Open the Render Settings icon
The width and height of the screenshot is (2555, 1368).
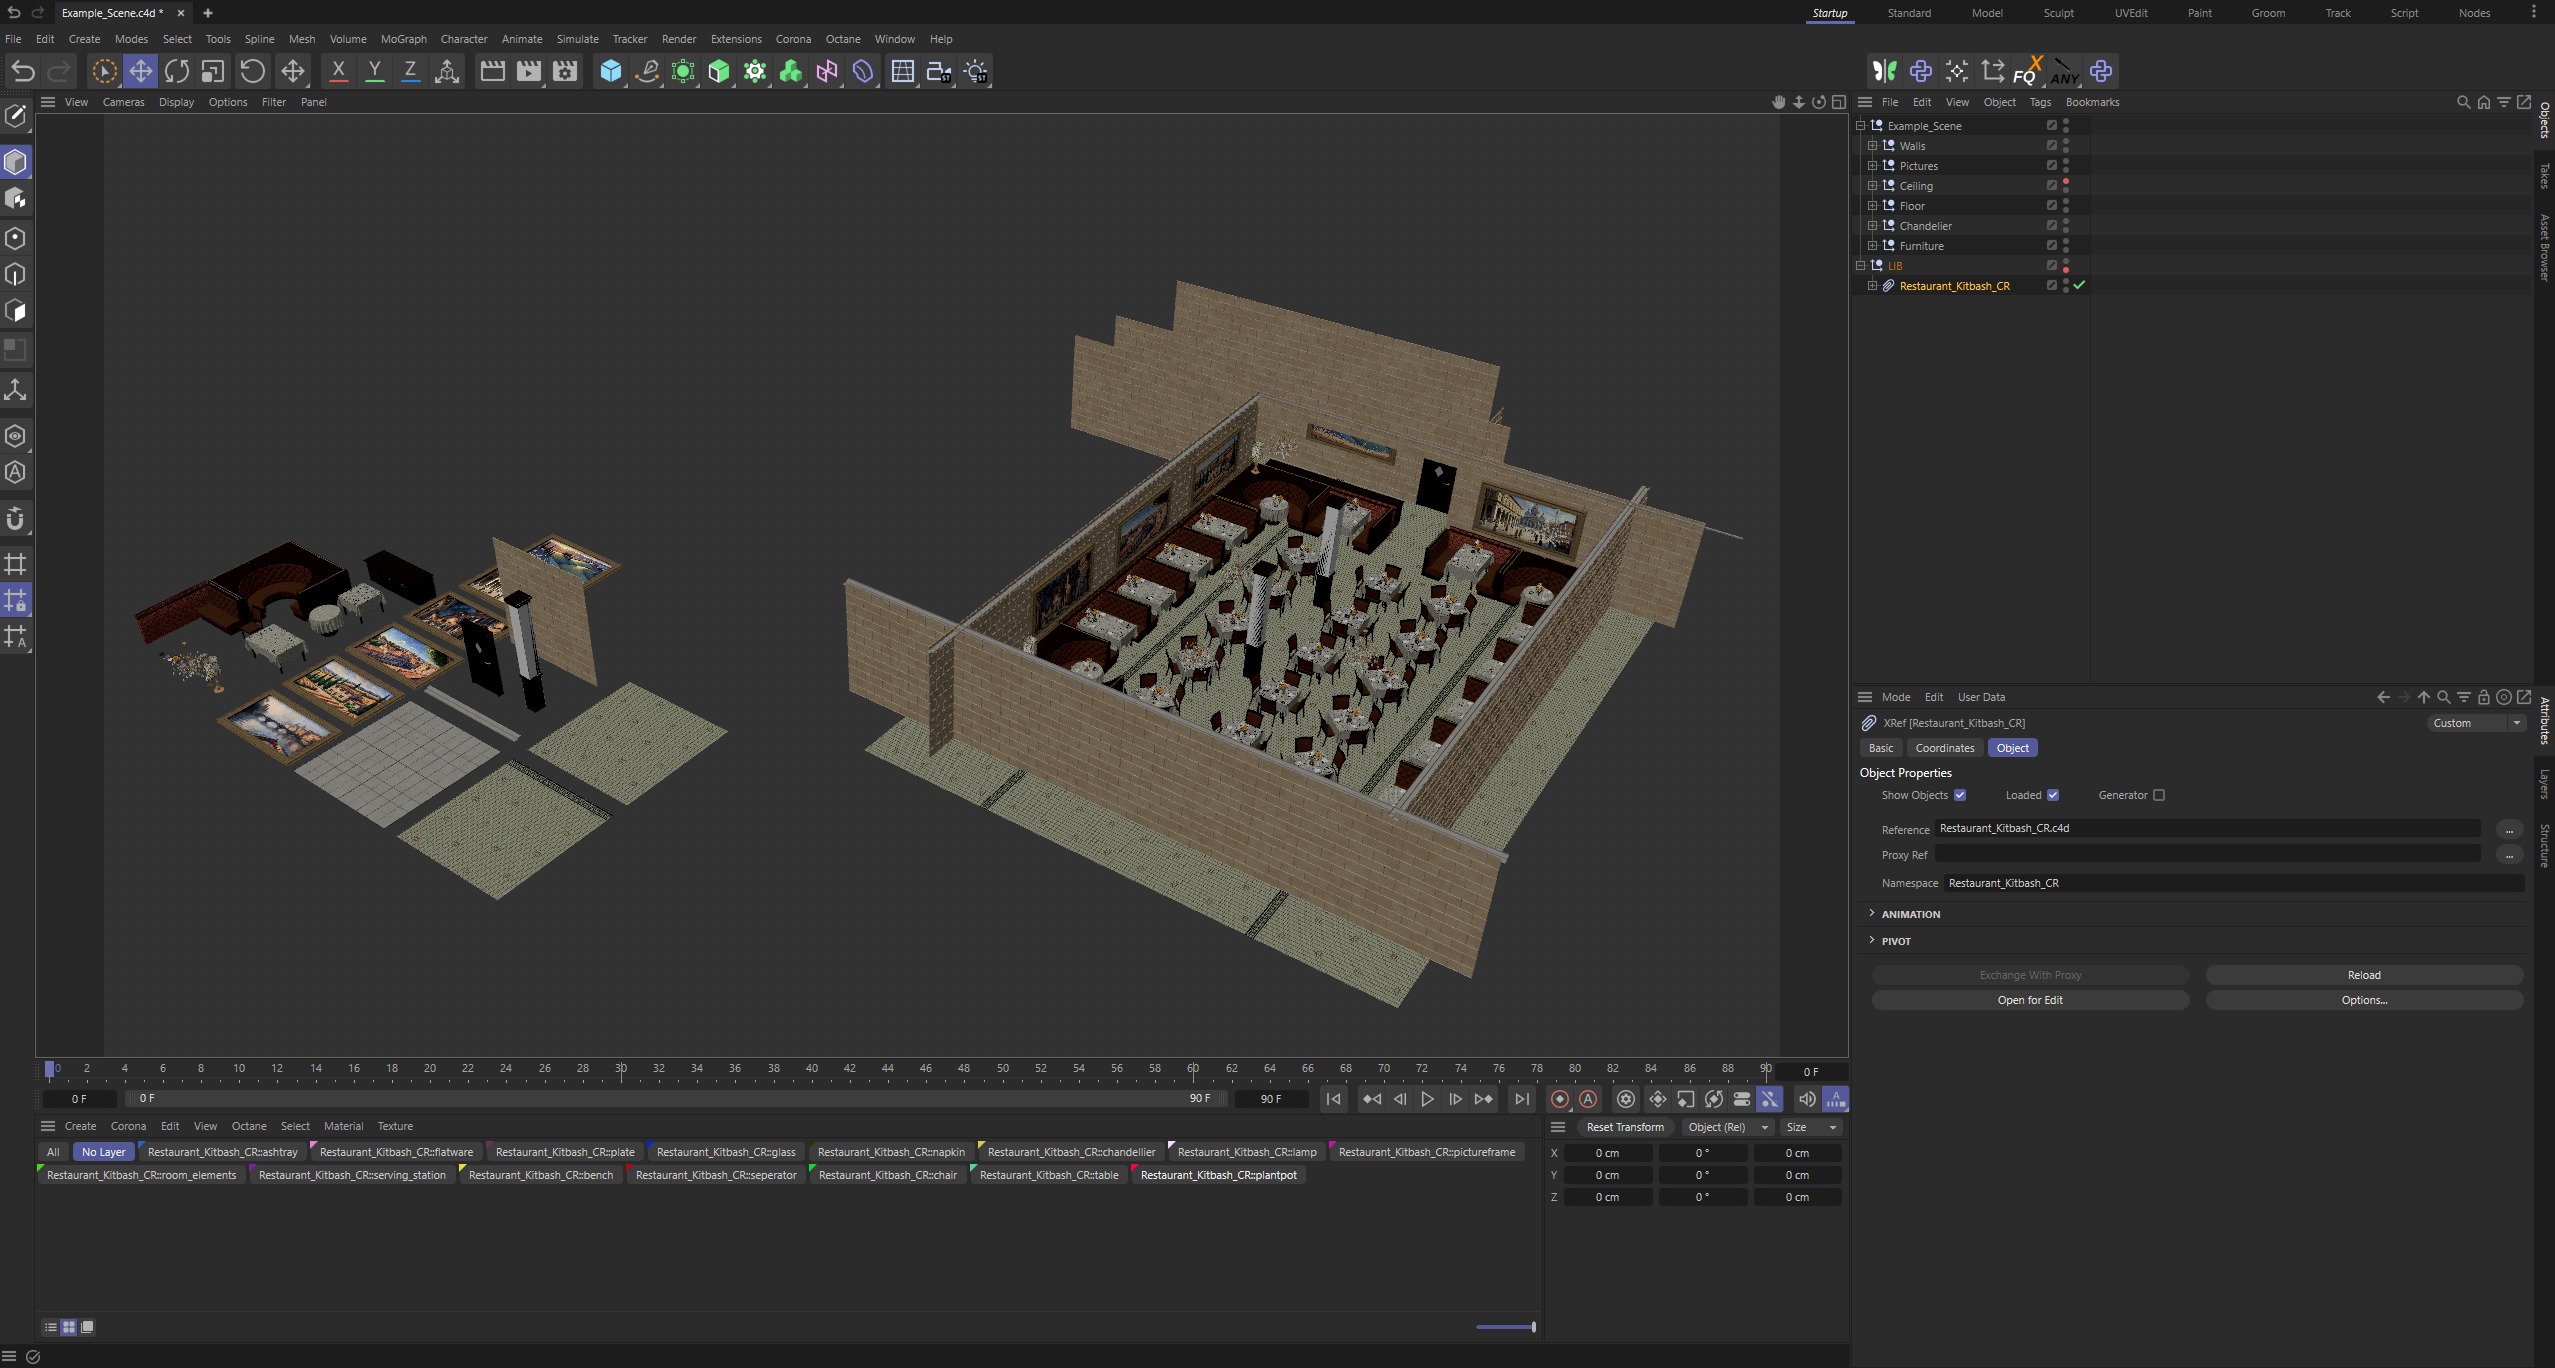(x=565, y=71)
